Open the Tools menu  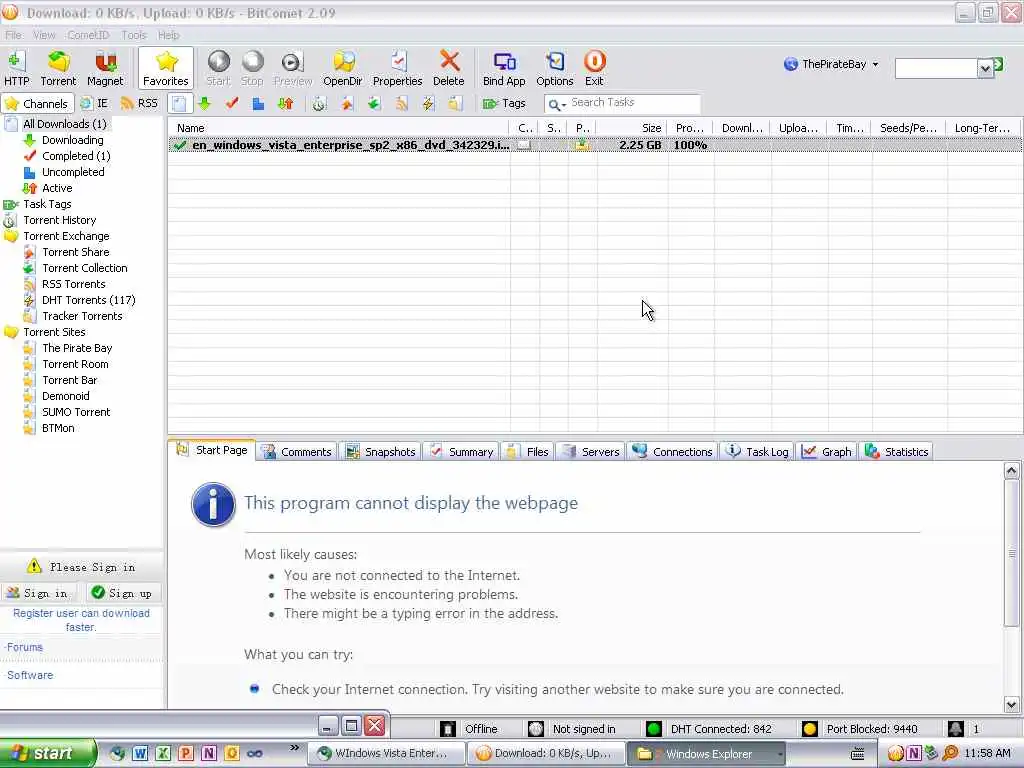click(134, 35)
